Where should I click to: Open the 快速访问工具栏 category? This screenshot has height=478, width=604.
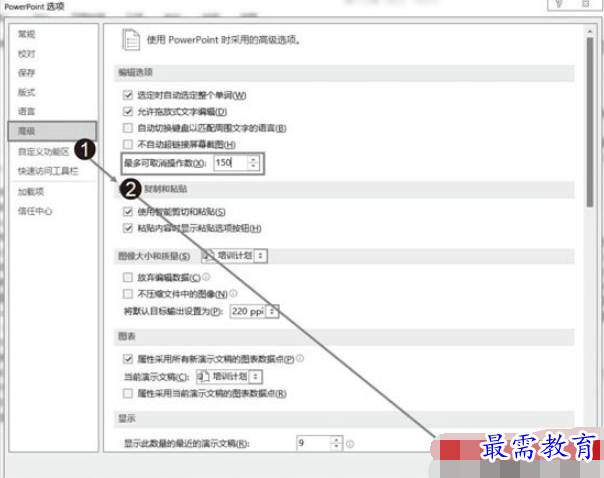pos(48,171)
